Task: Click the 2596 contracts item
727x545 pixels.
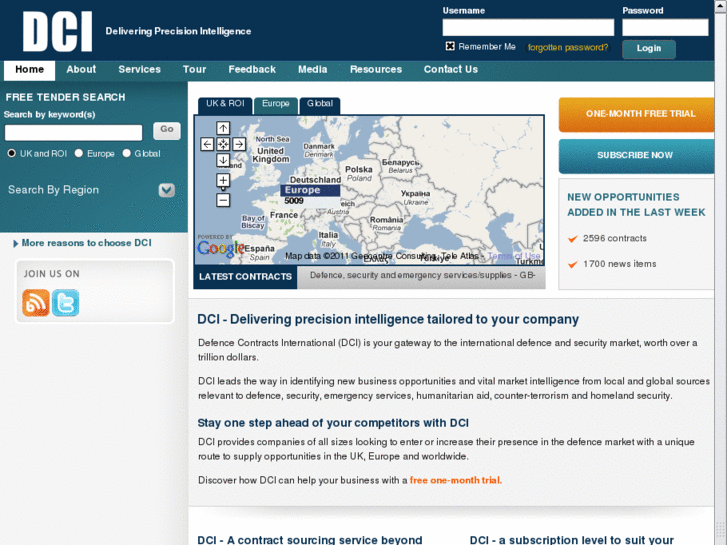Action: point(614,238)
